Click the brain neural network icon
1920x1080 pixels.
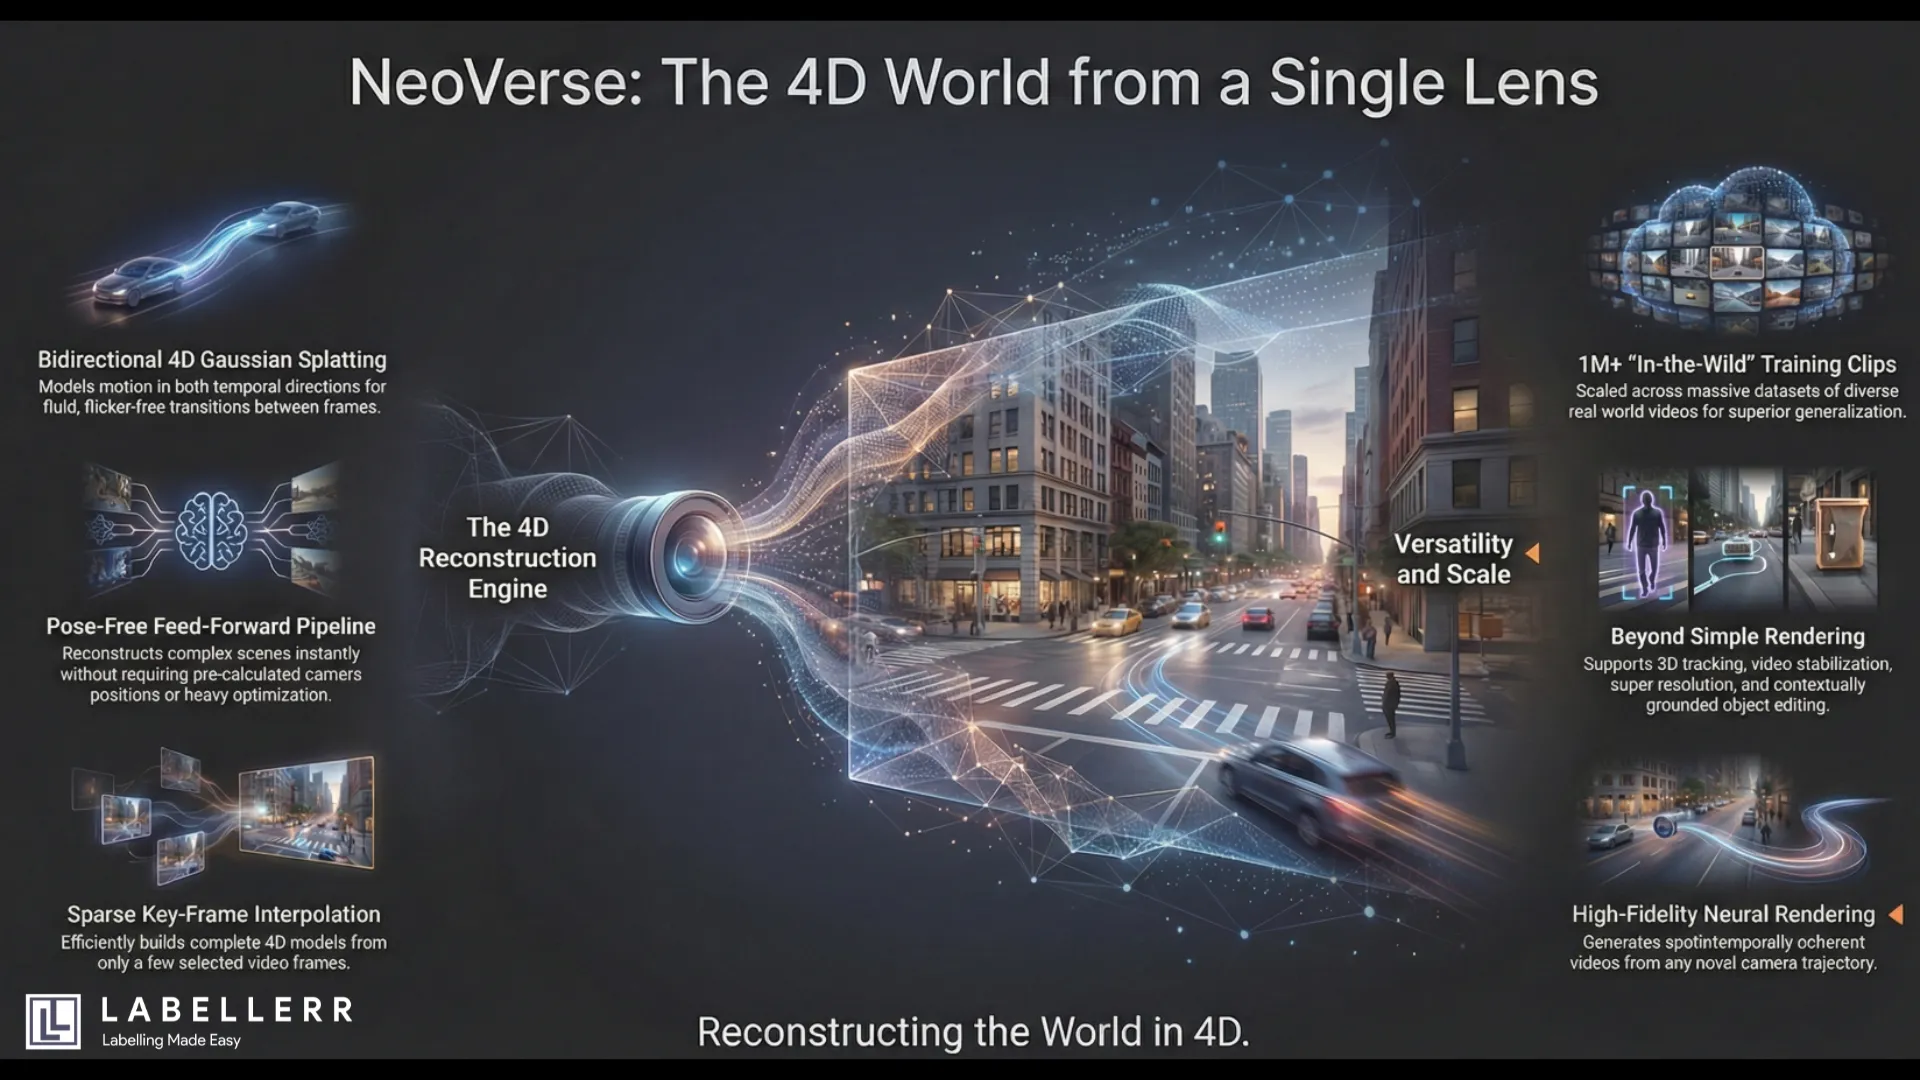click(211, 531)
